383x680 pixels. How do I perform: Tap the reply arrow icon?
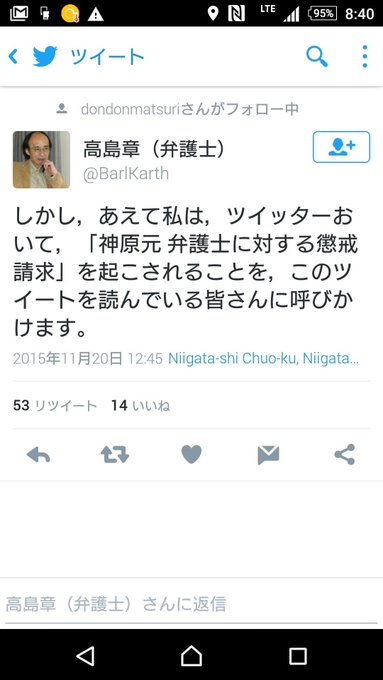tap(38, 455)
